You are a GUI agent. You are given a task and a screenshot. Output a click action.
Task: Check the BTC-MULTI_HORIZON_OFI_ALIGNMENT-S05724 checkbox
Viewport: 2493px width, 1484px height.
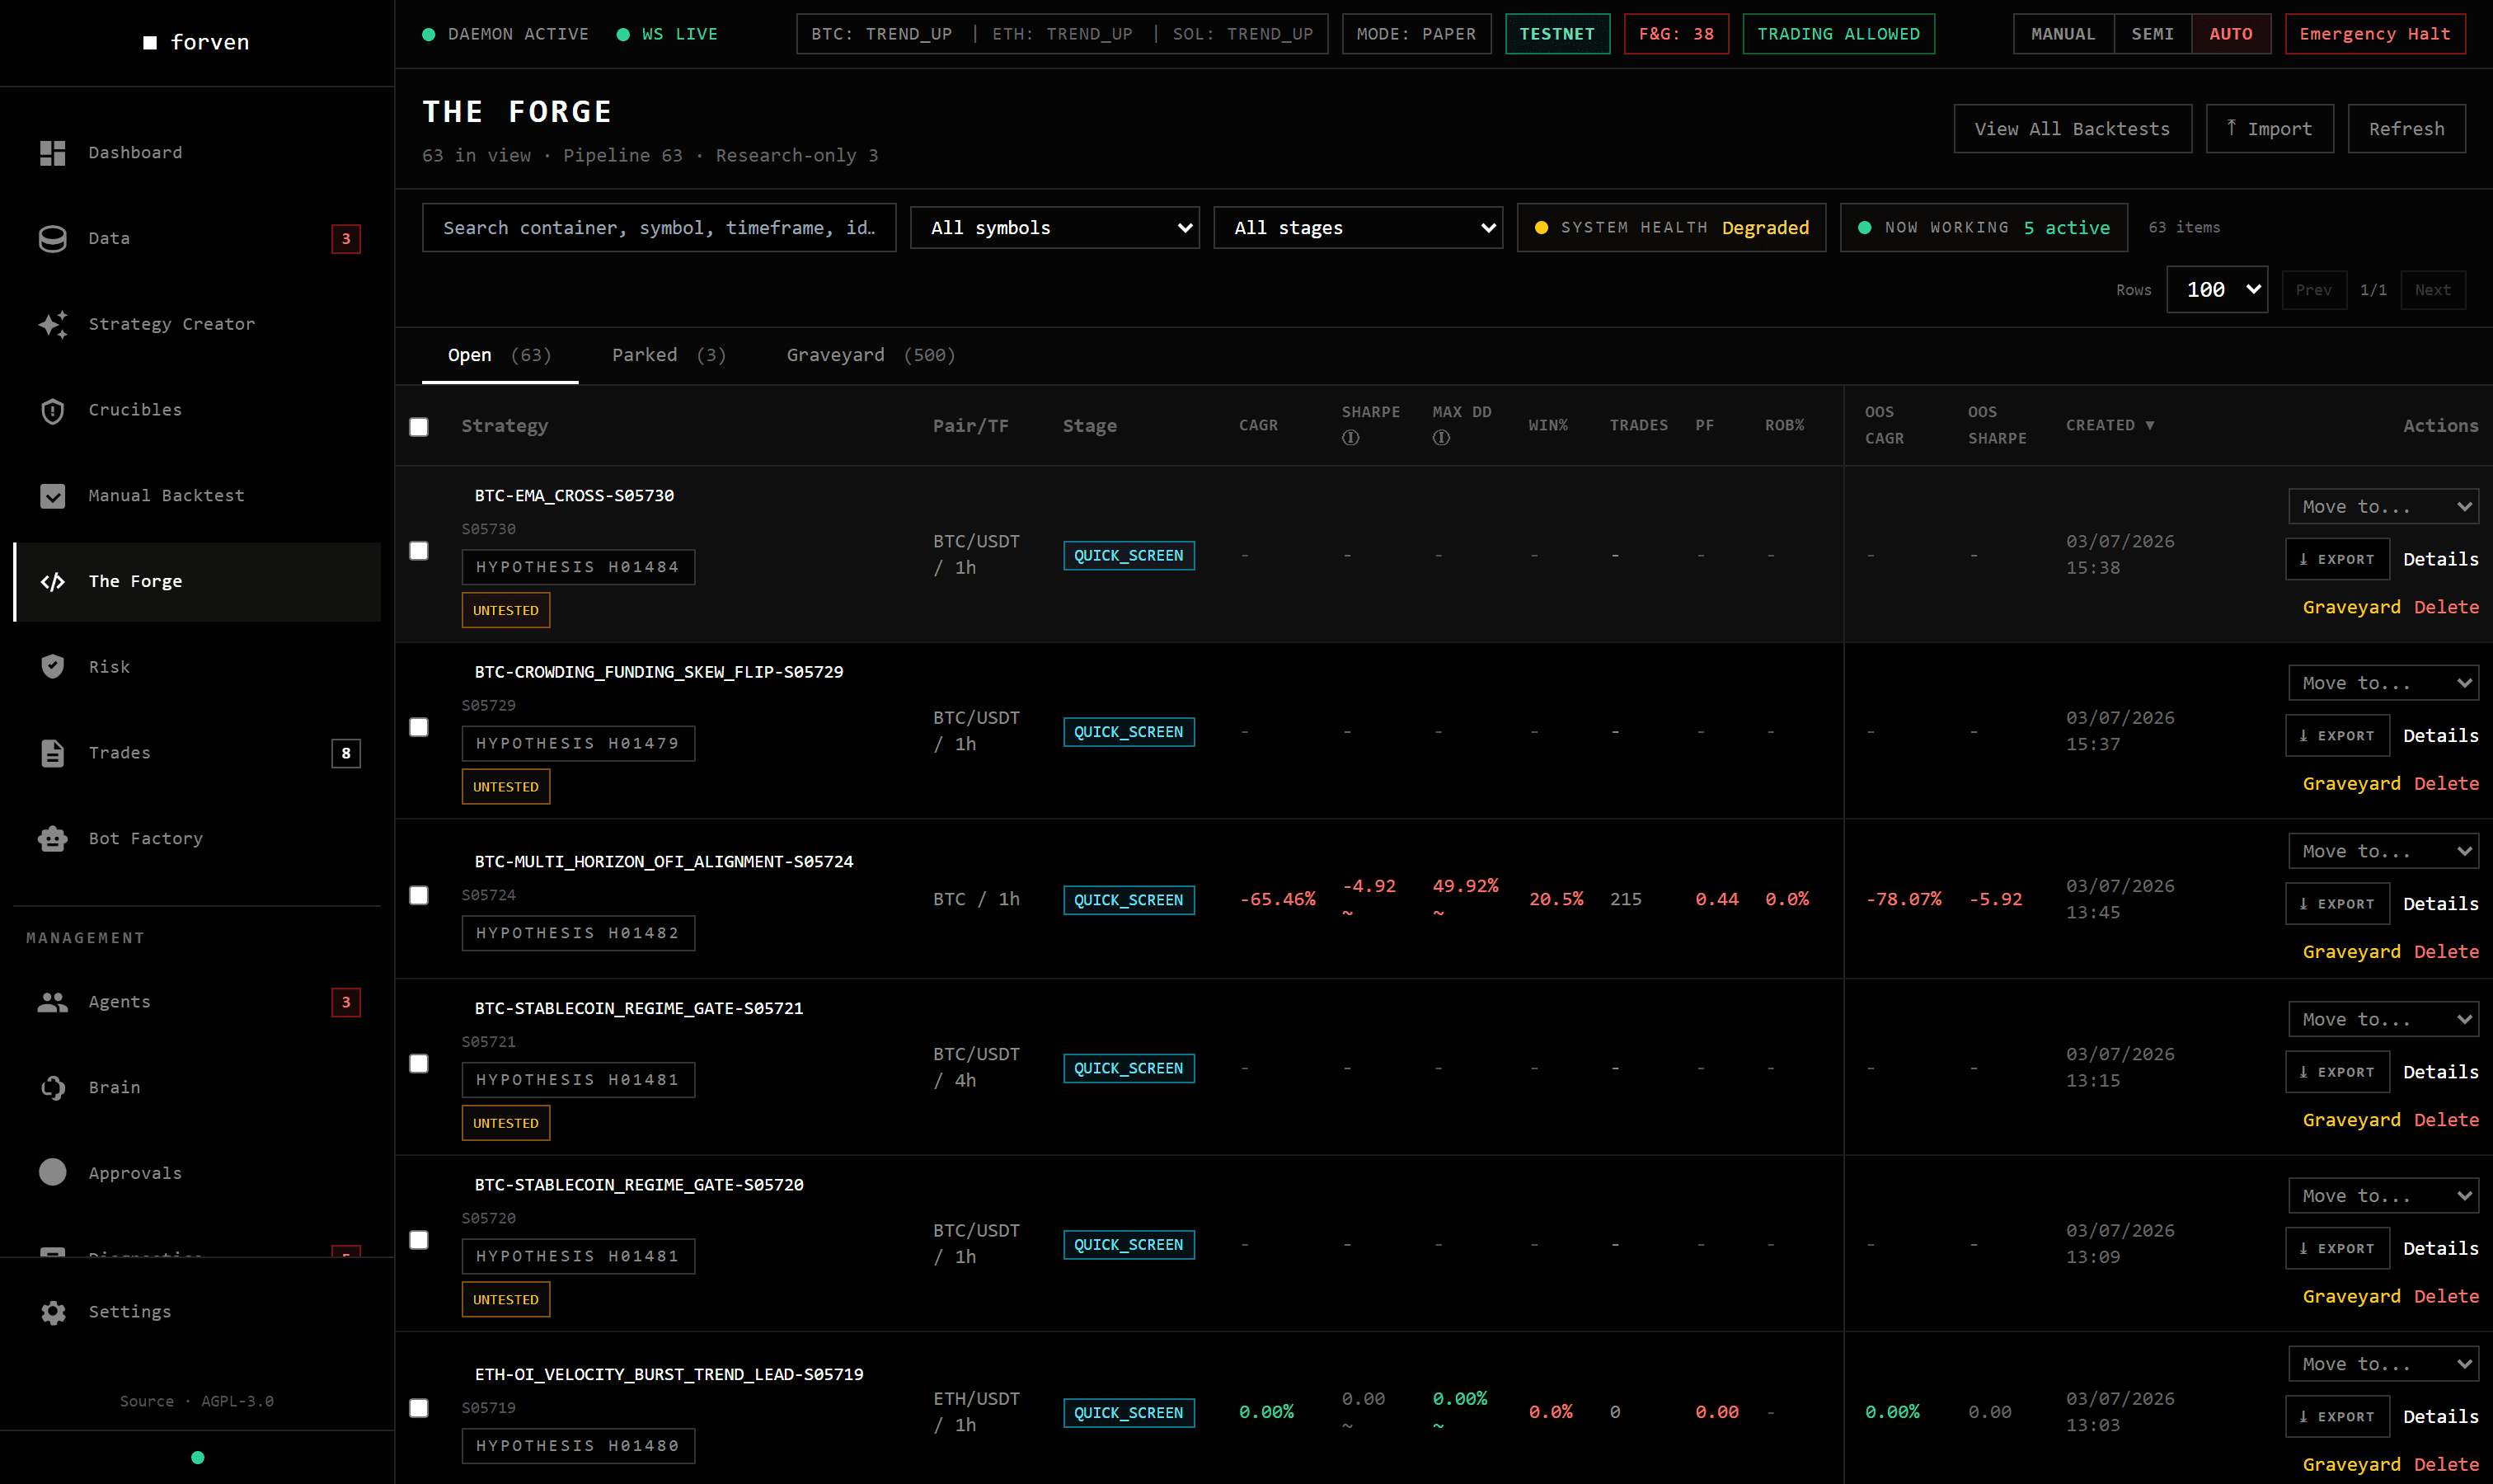tap(419, 895)
